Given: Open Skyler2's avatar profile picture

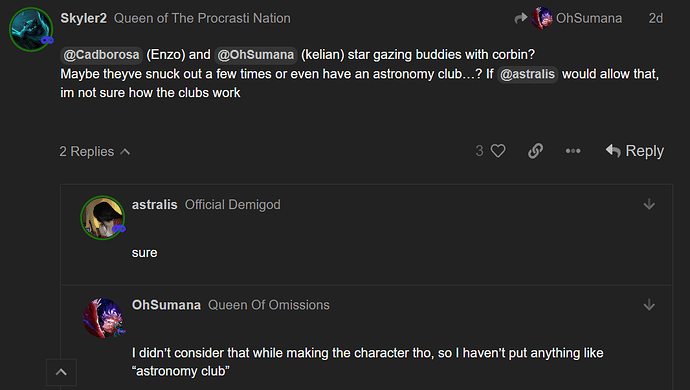Looking at the screenshot, I should [x=31, y=29].
